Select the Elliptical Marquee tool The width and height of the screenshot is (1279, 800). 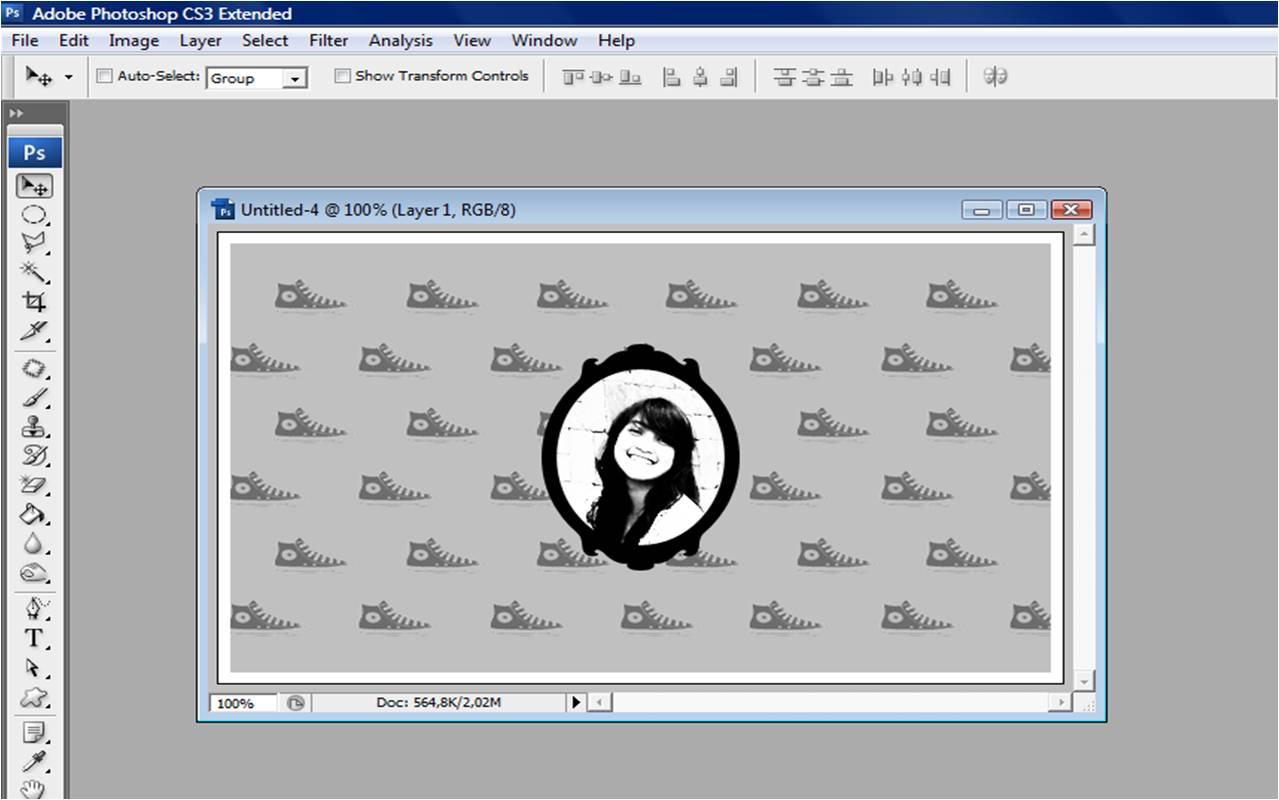pos(34,215)
